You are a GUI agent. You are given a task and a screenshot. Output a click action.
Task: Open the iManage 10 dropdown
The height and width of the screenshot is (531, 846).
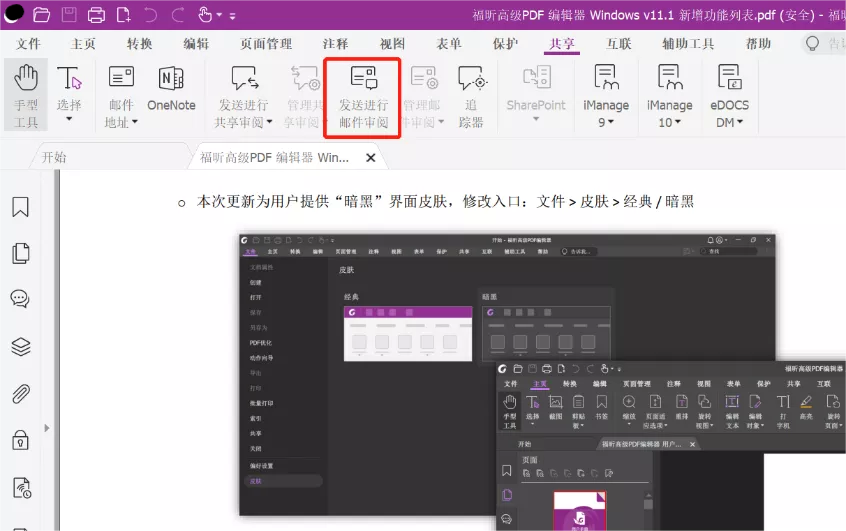coord(670,96)
